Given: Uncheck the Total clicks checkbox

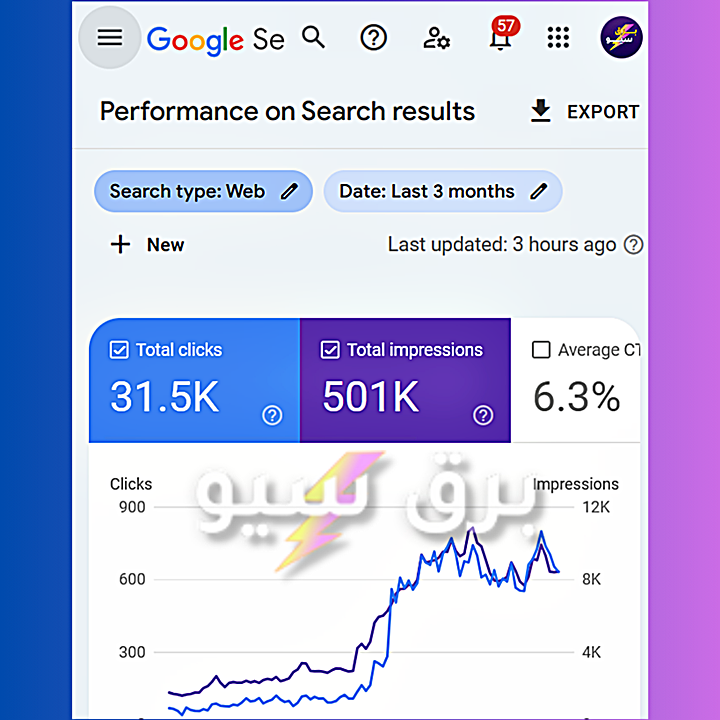Looking at the screenshot, I should 119,350.
